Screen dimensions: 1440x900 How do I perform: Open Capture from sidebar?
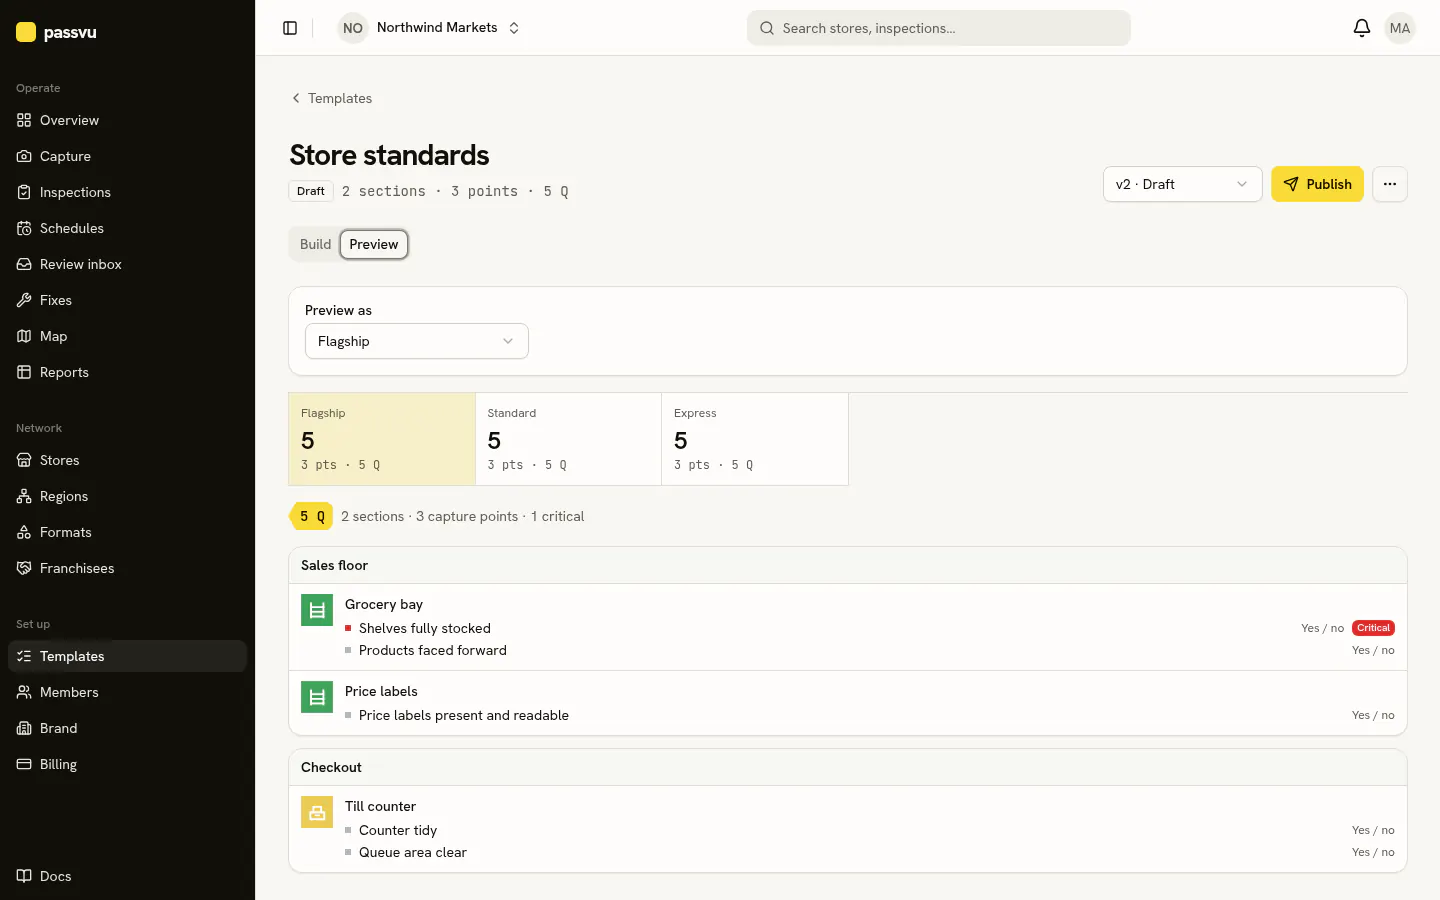[127, 156]
